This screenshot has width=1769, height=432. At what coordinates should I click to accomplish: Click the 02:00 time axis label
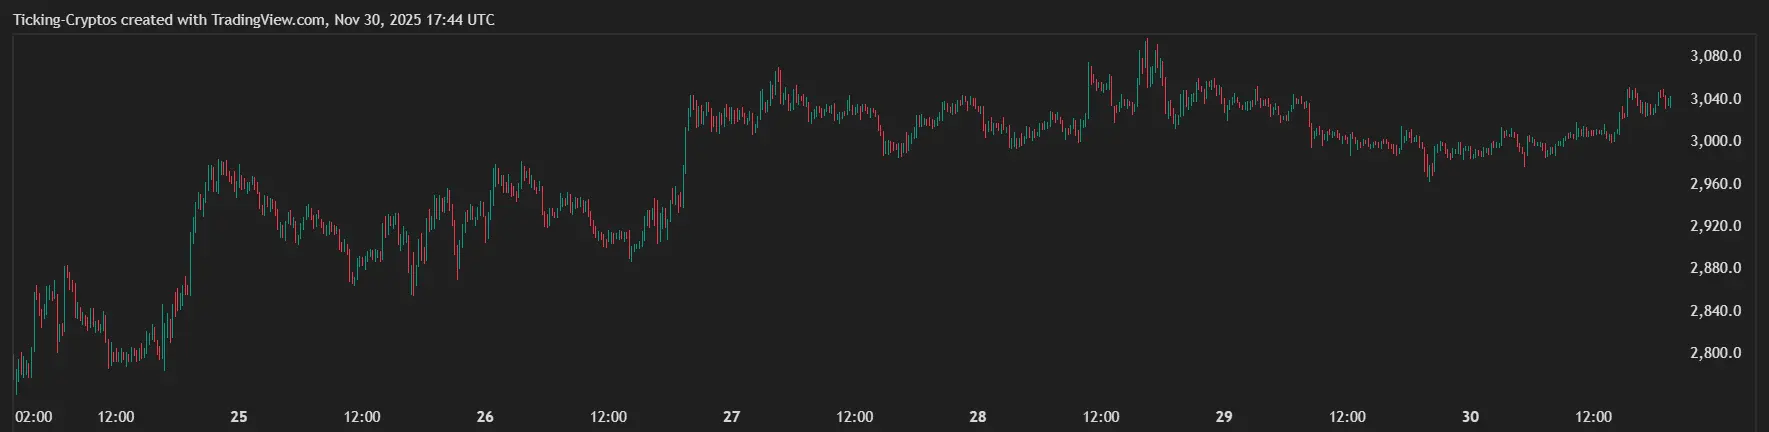point(35,417)
